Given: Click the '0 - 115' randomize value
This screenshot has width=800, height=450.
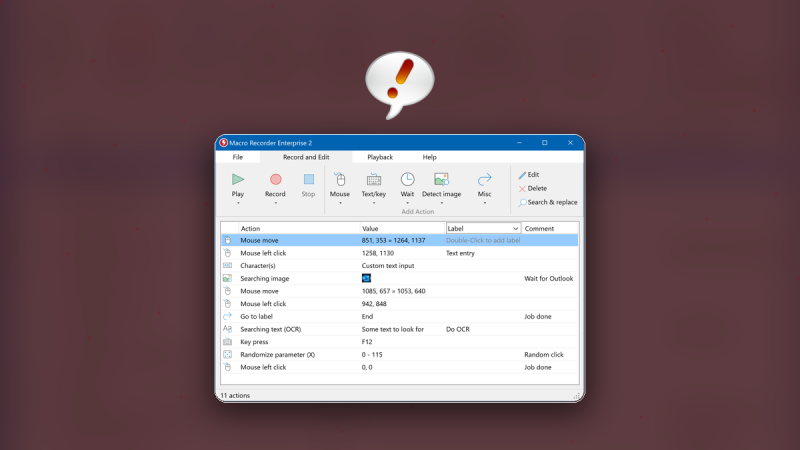Looking at the screenshot, I should (x=372, y=355).
